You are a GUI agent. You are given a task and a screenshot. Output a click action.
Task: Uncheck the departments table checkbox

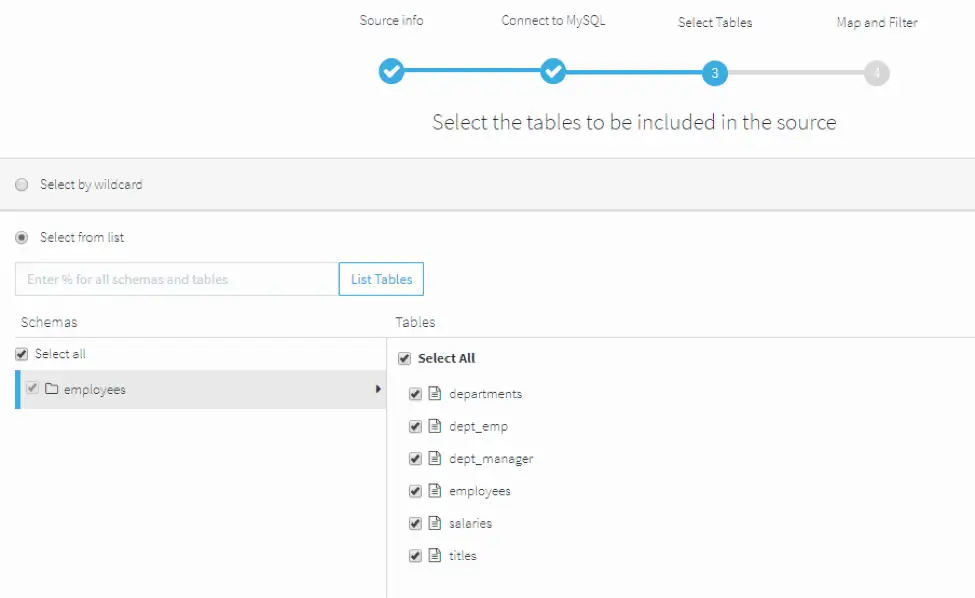415,394
